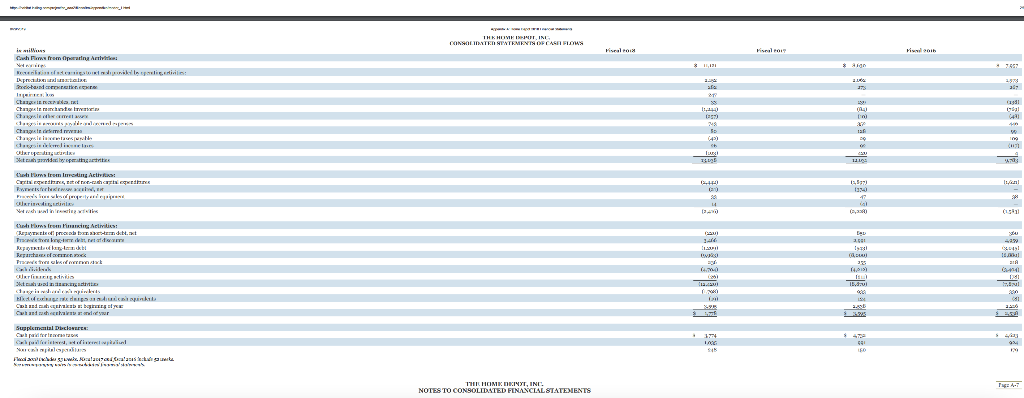Click Fiscal 2016 net cash from operating activities total
The width and height of the screenshot is (1024, 398).
click(1011, 159)
